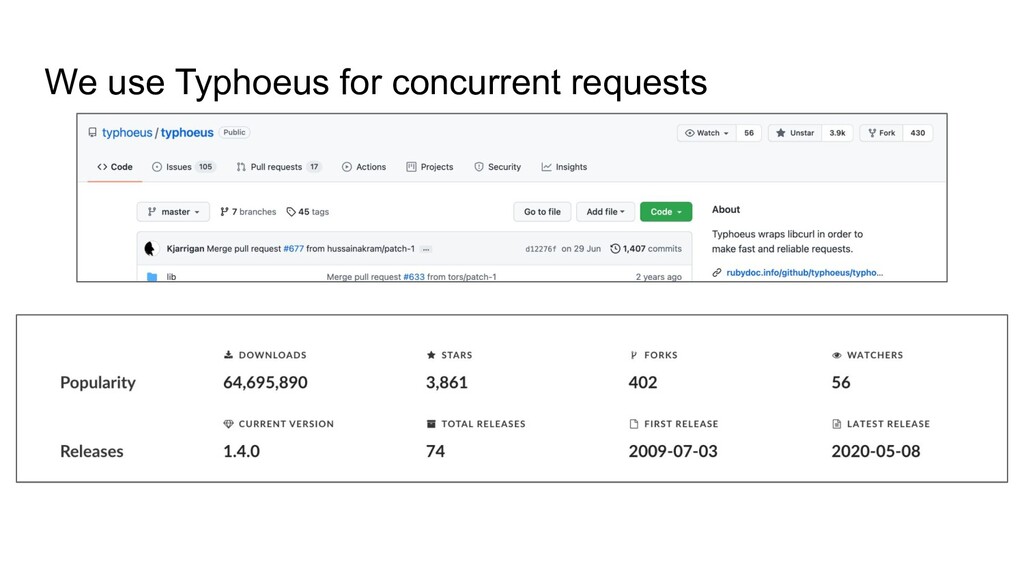Expand commit message ellipsis button

[426, 249]
